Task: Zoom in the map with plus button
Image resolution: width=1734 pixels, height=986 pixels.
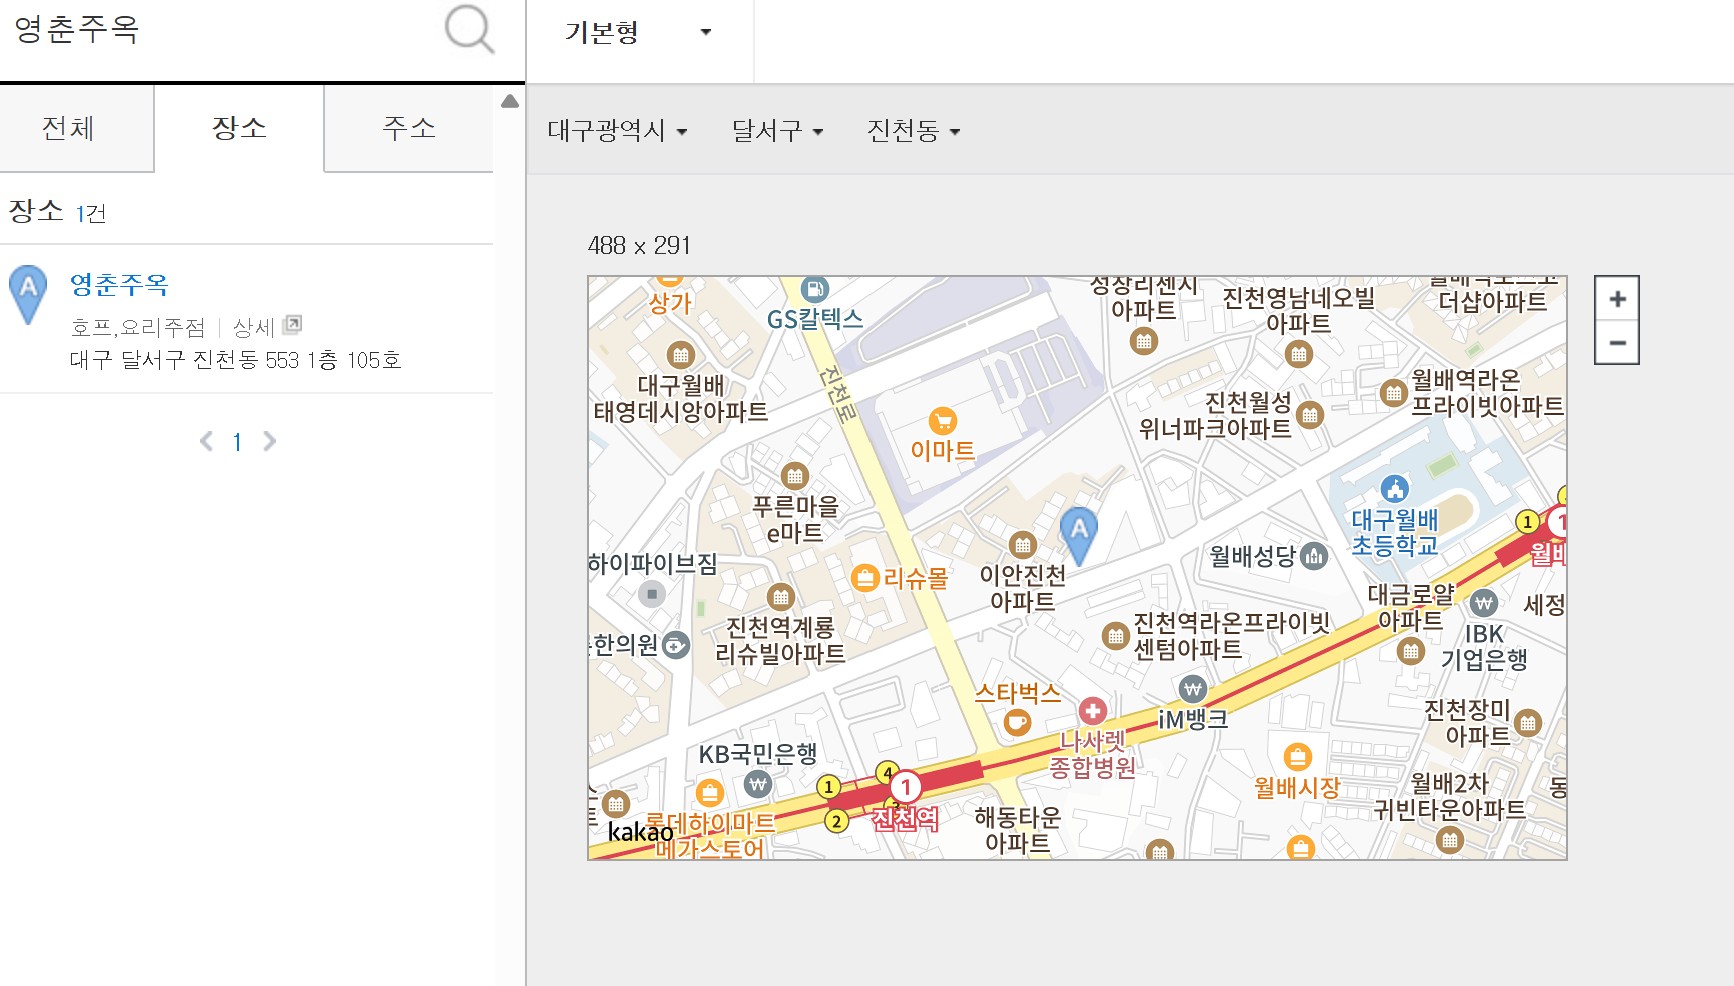Action: click(x=1617, y=299)
